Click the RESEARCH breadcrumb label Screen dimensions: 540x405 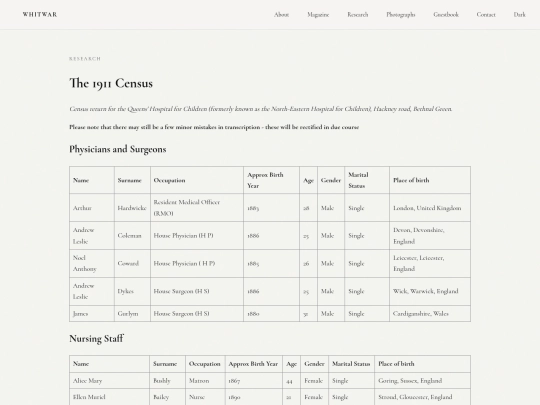(x=85, y=59)
